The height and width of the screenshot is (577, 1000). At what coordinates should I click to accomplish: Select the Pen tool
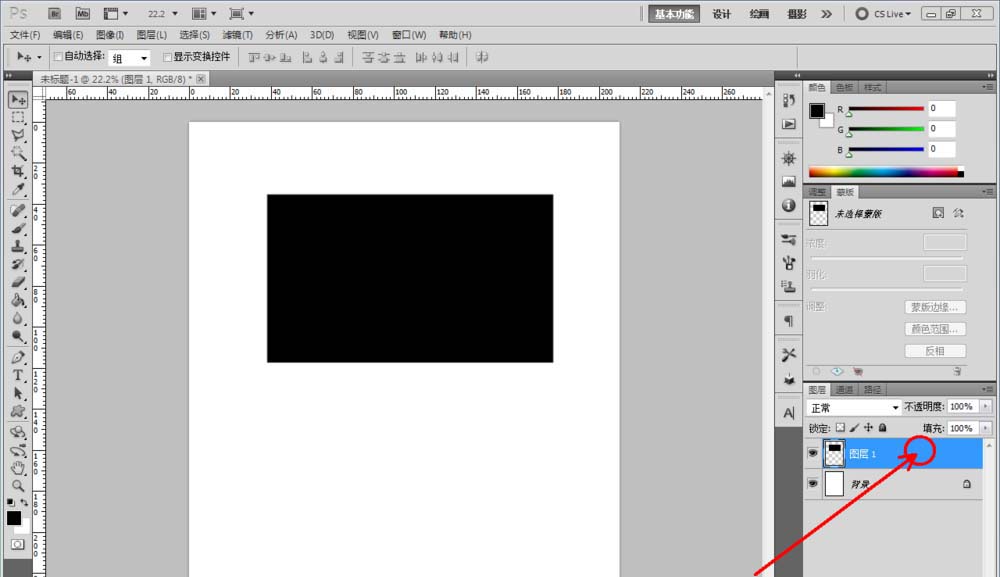(x=18, y=357)
